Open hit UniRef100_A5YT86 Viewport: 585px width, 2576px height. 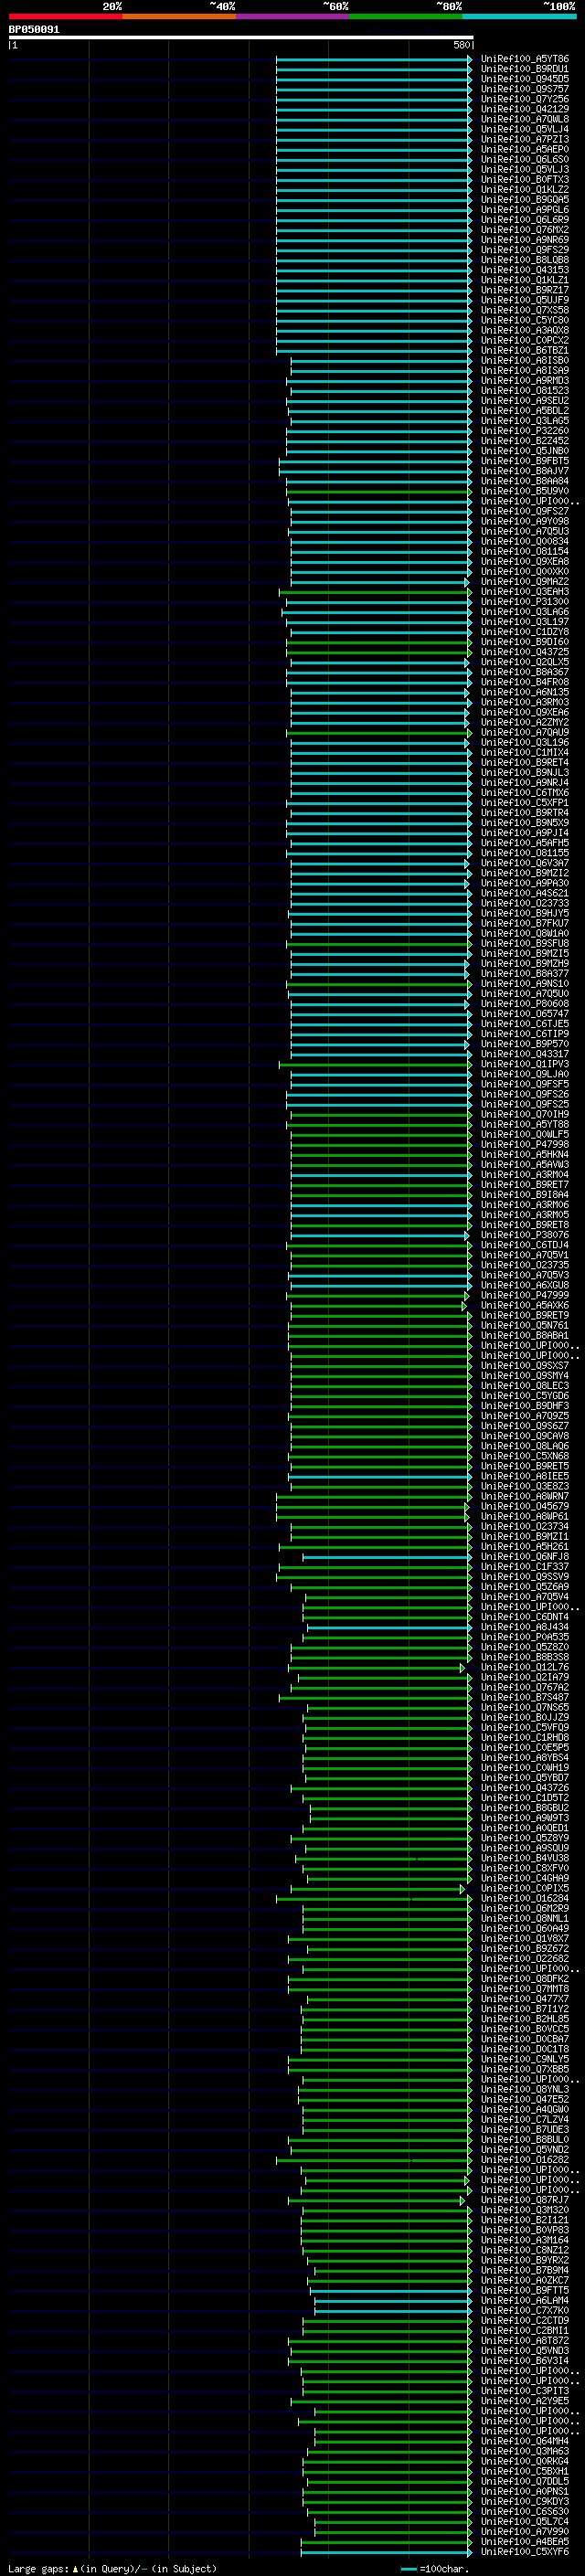coord(525,59)
